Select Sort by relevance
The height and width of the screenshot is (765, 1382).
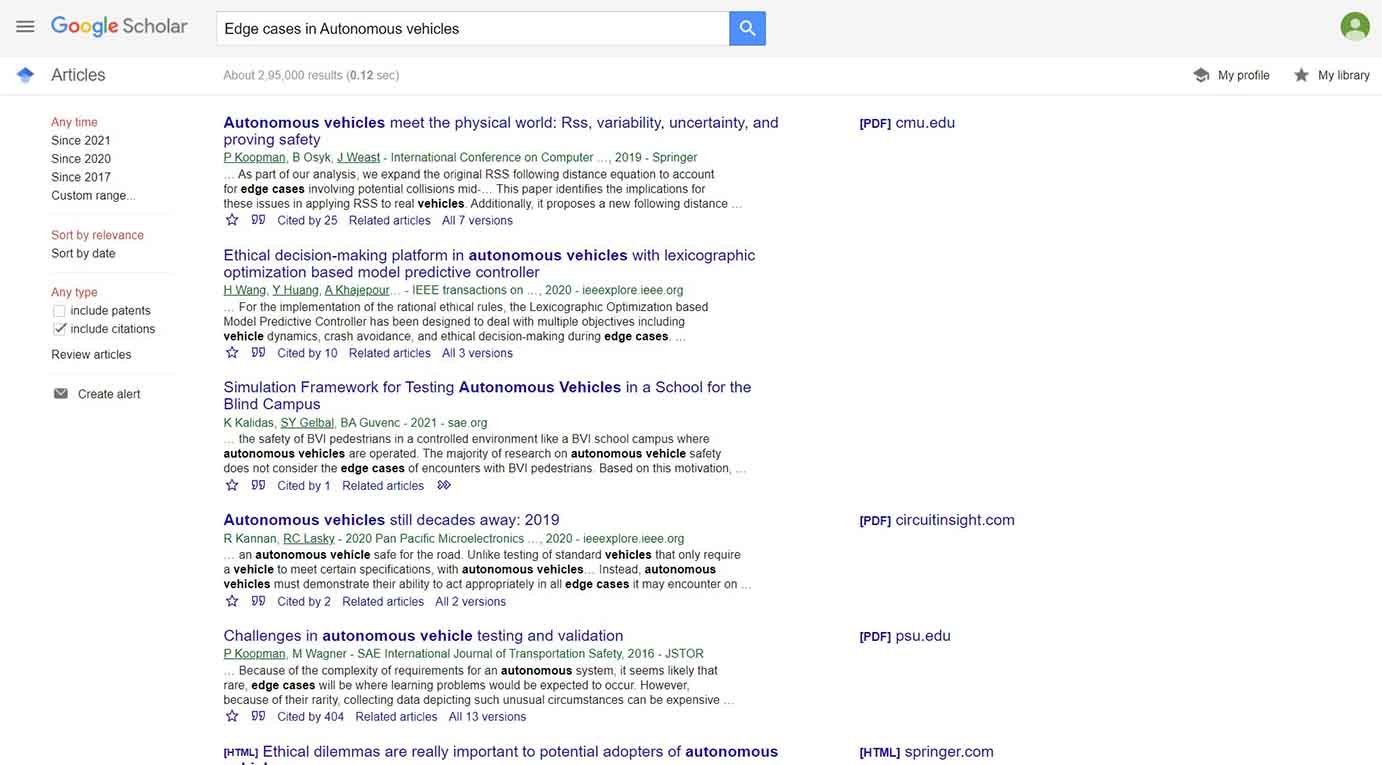pyautogui.click(x=97, y=235)
